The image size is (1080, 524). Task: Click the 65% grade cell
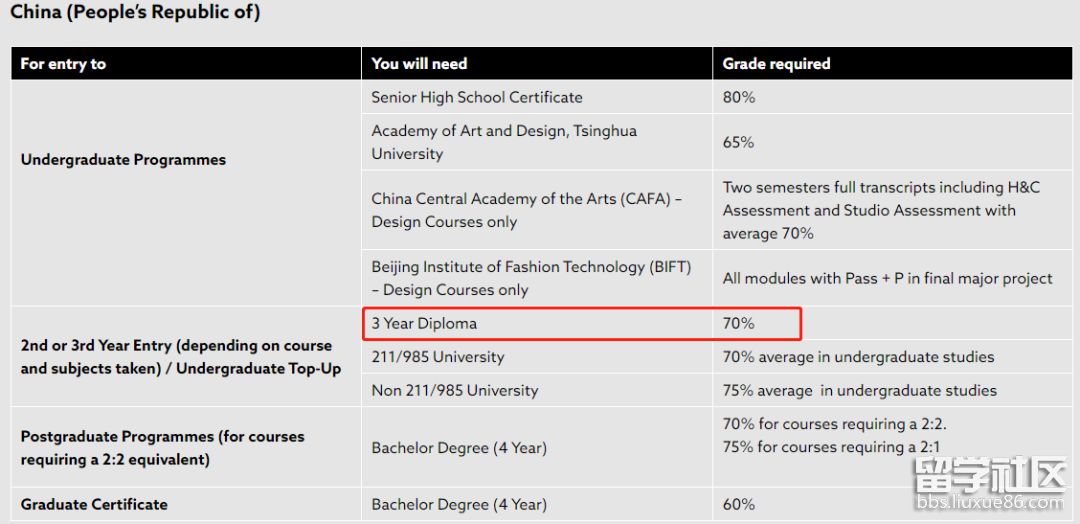[x=739, y=143]
